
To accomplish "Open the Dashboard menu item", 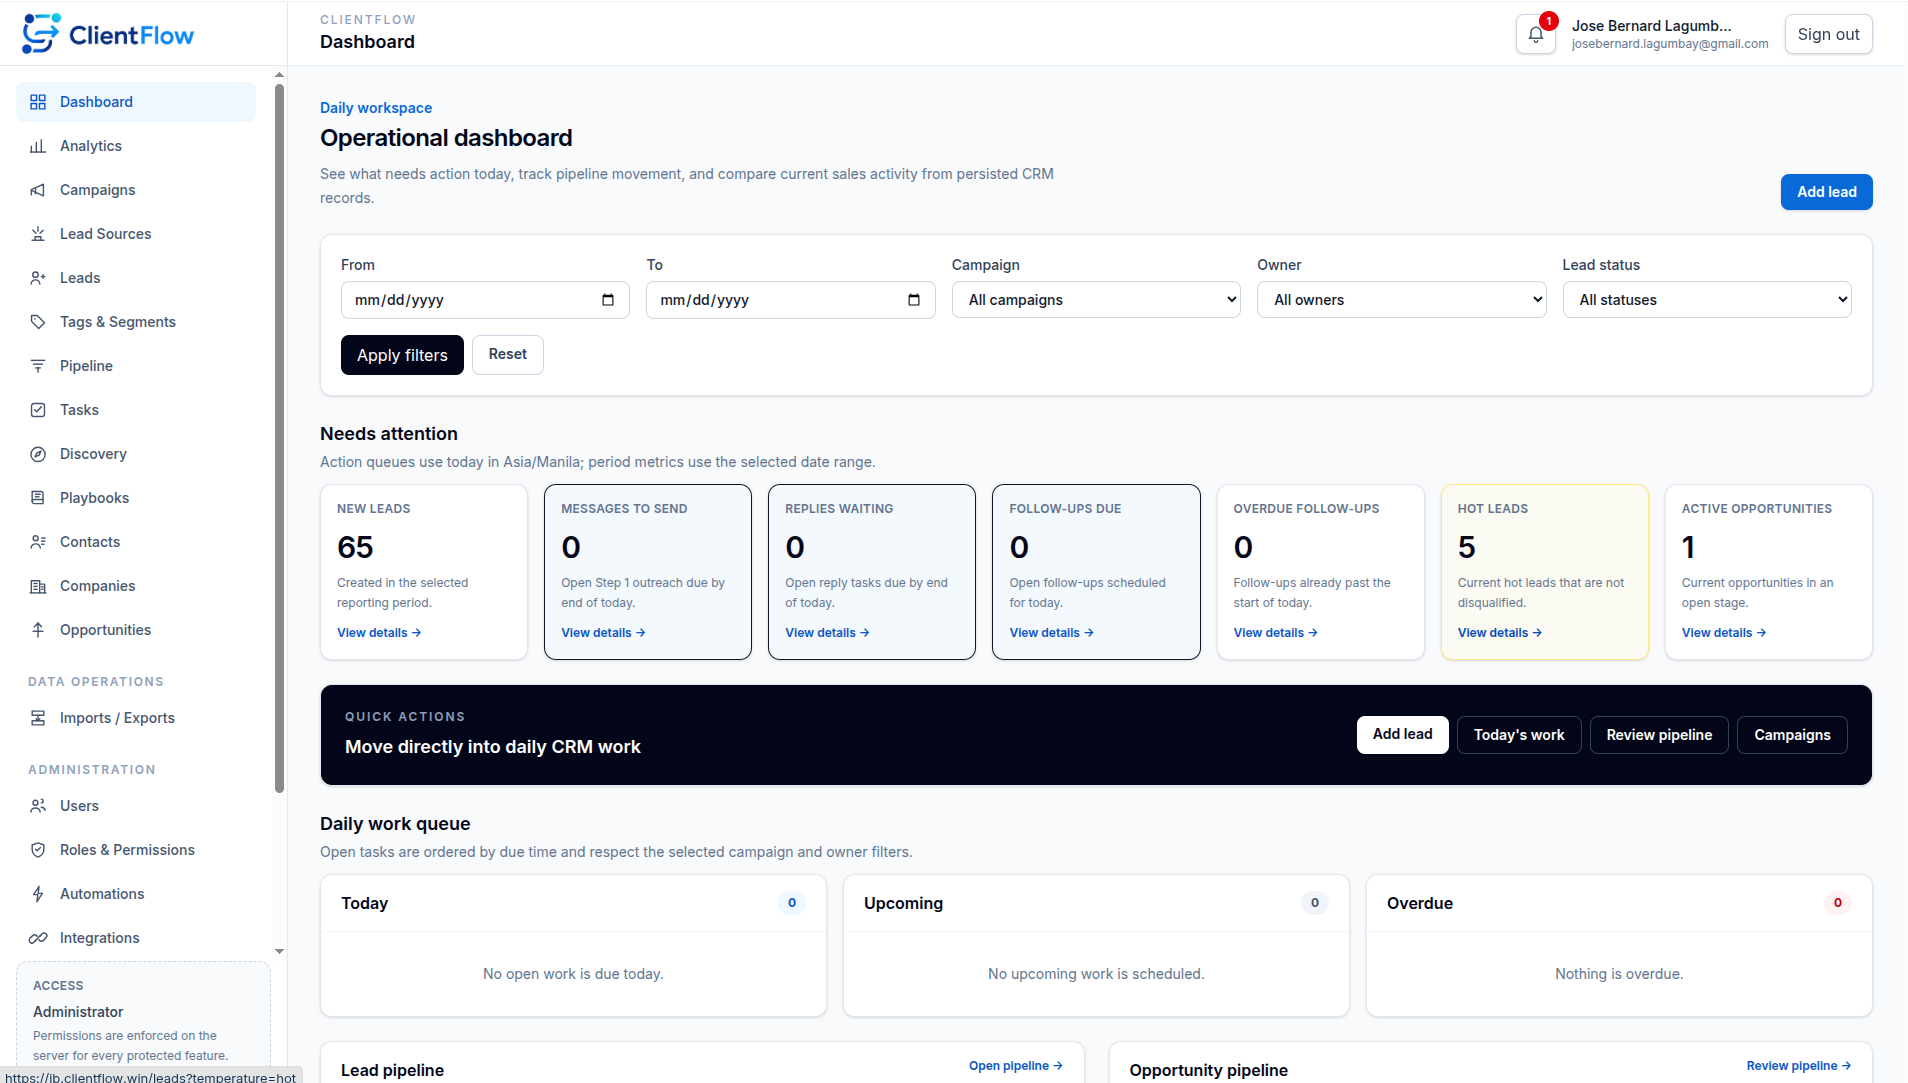I will point(136,102).
